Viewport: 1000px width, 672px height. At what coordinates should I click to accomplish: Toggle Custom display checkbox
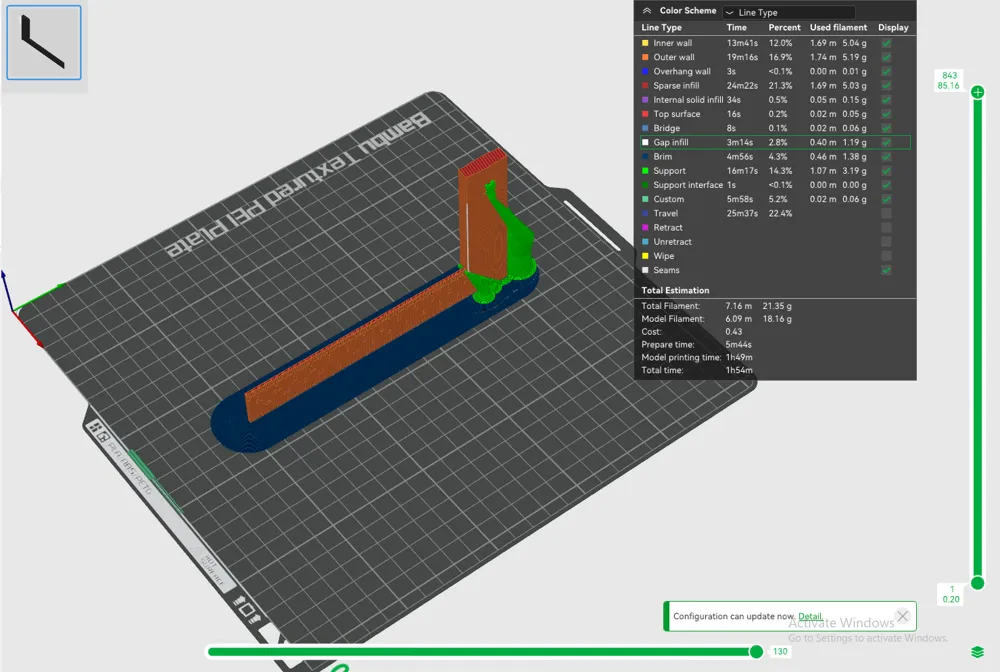tap(886, 199)
